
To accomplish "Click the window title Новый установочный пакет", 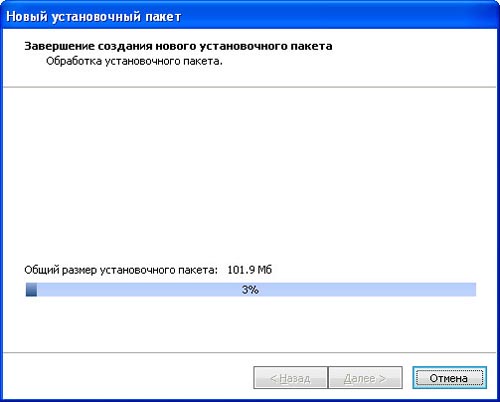I will pyautogui.click(x=94, y=17).
